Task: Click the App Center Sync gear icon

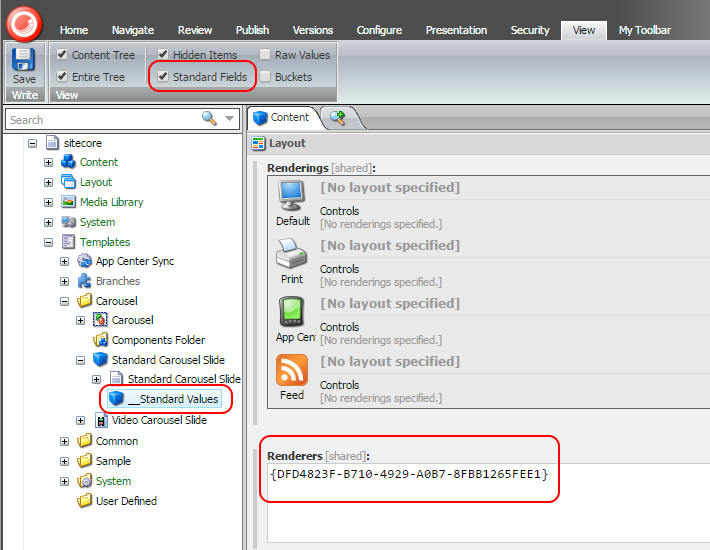Action: tap(84, 261)
